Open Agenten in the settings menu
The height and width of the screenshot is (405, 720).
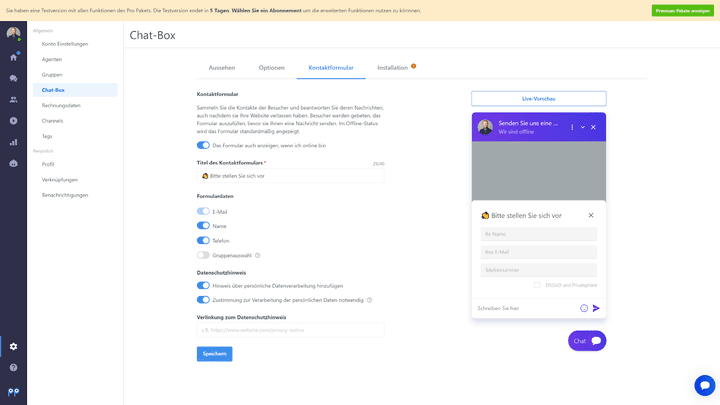click(x=52, y=60)
